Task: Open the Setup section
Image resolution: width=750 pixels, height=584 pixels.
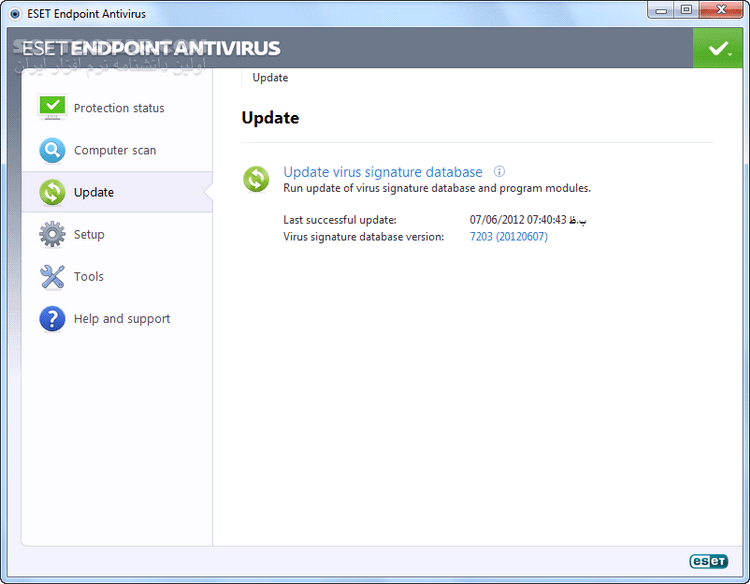Action: pyautogui.click(x=118, y=234)
